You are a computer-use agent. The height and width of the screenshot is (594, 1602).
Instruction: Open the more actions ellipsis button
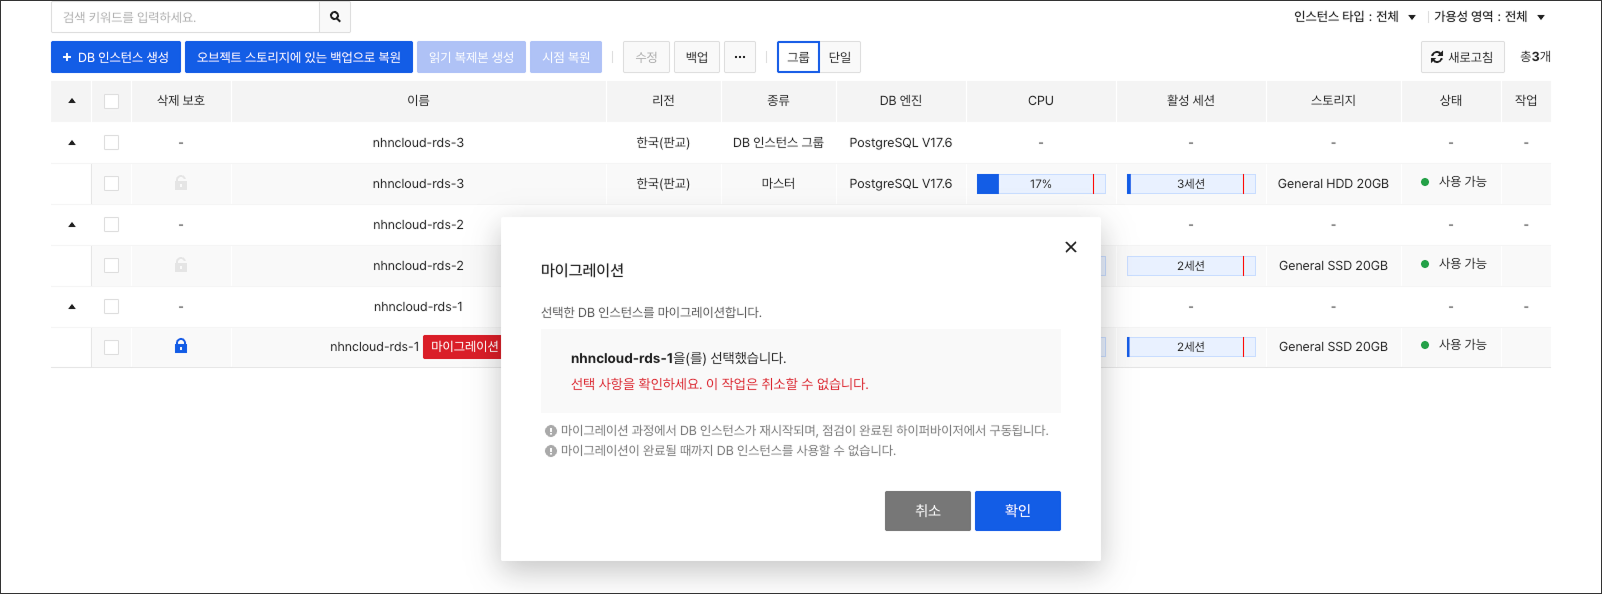pyautogui.click(x=740, y=57)
